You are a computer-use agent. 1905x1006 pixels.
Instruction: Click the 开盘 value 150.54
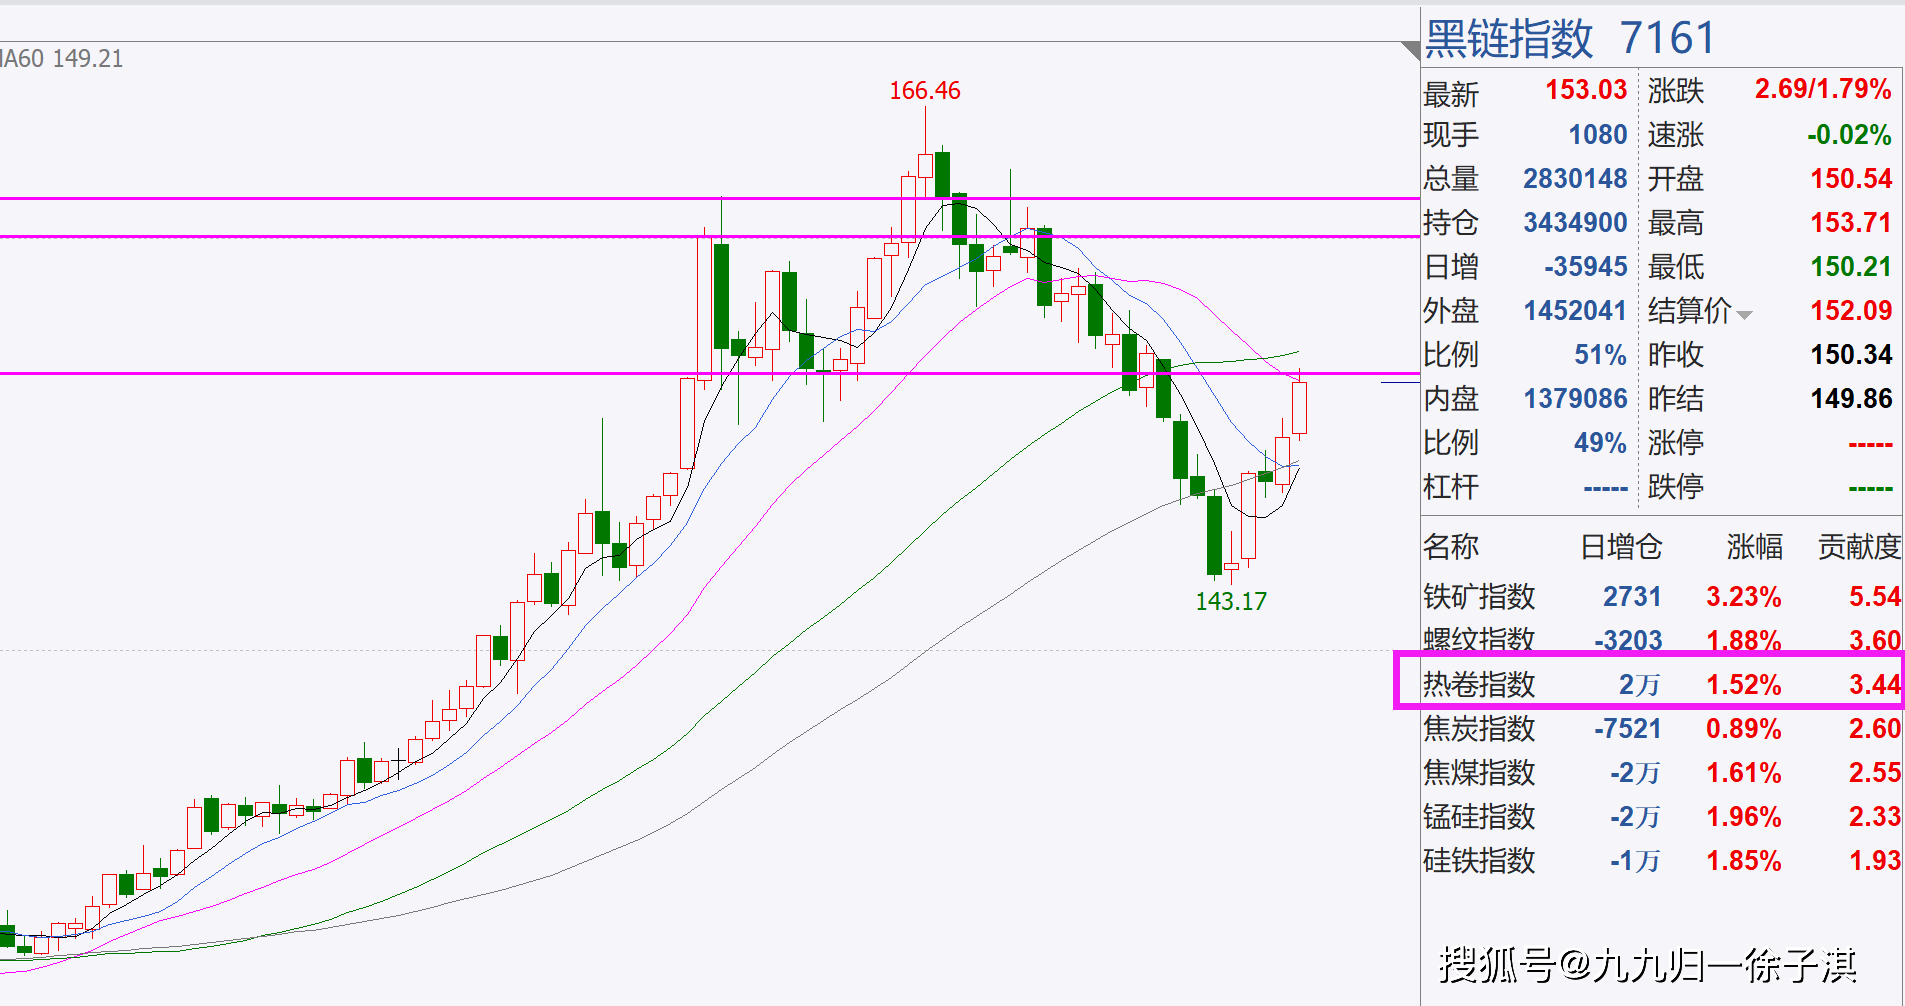(x=1851, y=179)
